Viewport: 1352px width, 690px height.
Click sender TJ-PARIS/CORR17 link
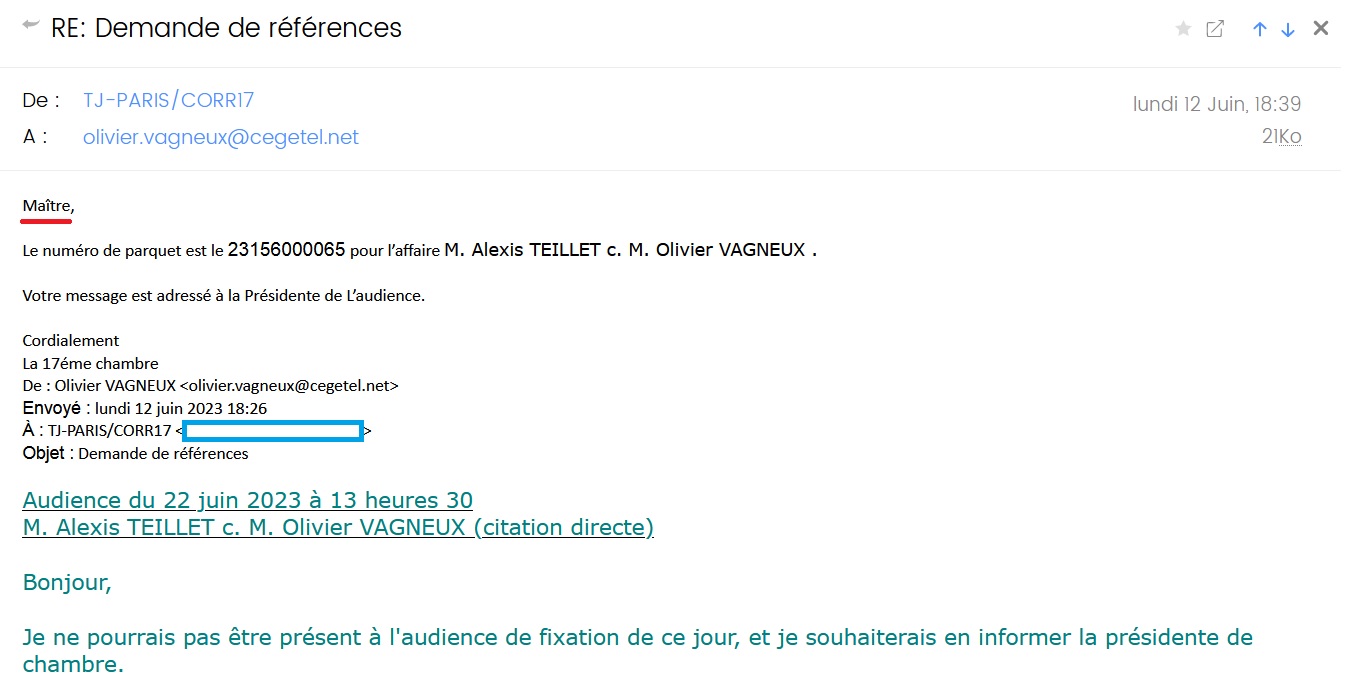coord(168,100)
